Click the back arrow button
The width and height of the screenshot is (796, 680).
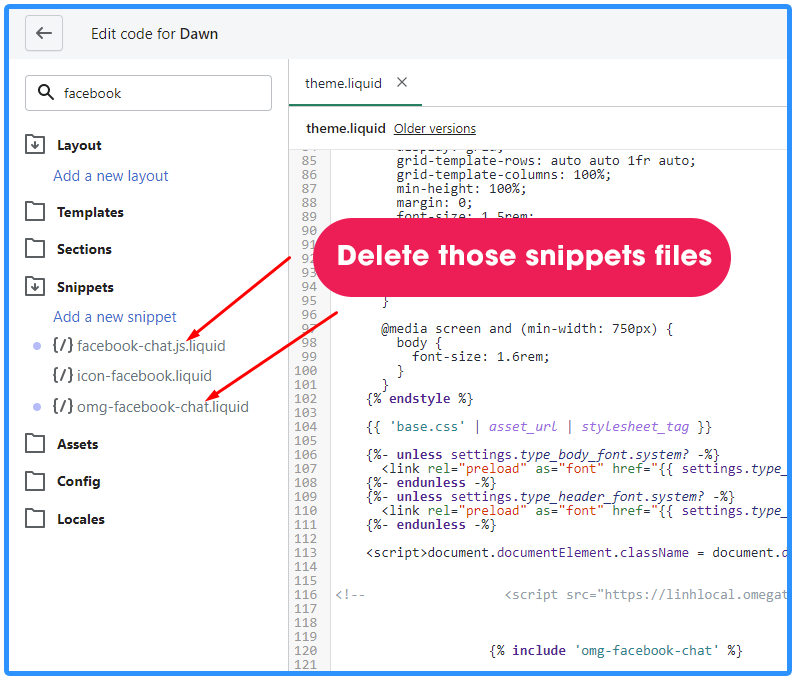(x=44, y=33)
